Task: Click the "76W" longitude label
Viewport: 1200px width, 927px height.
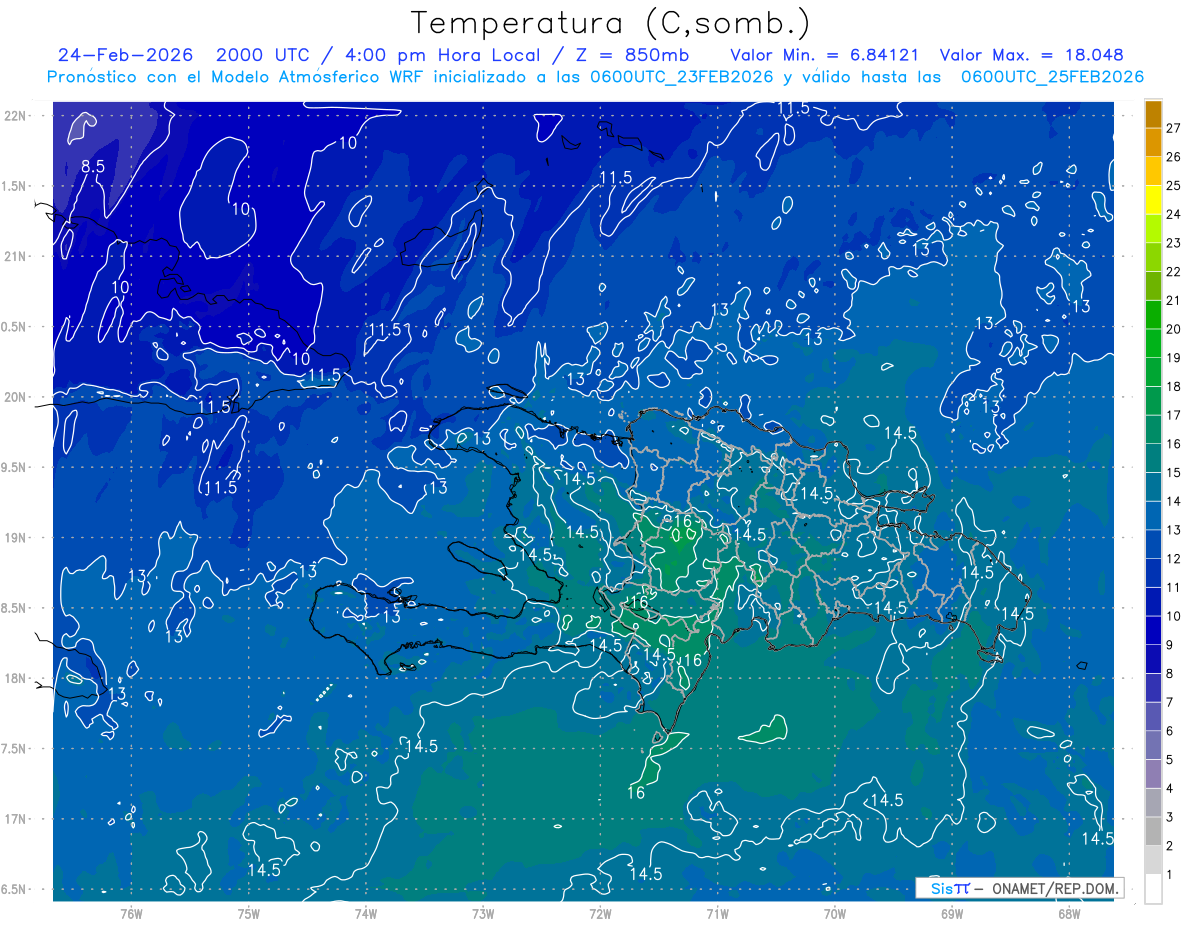Action: [131, 913]
